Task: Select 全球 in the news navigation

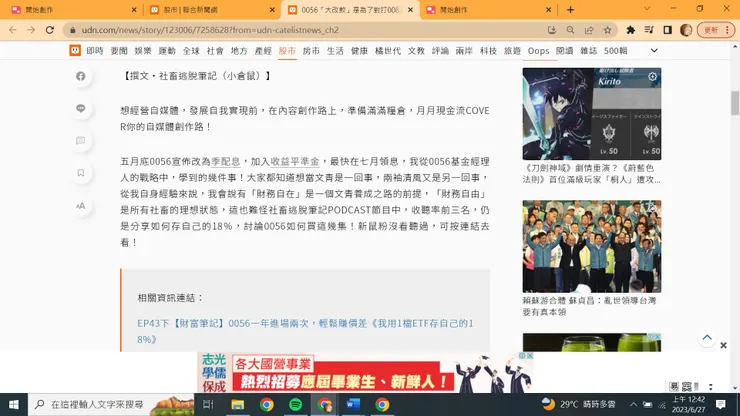Action: pos(191,51)
